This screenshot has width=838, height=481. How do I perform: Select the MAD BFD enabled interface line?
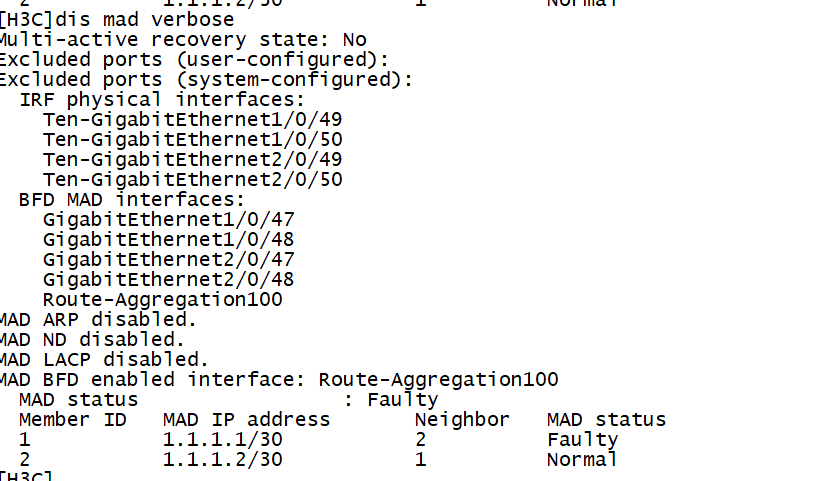(278, 380)
